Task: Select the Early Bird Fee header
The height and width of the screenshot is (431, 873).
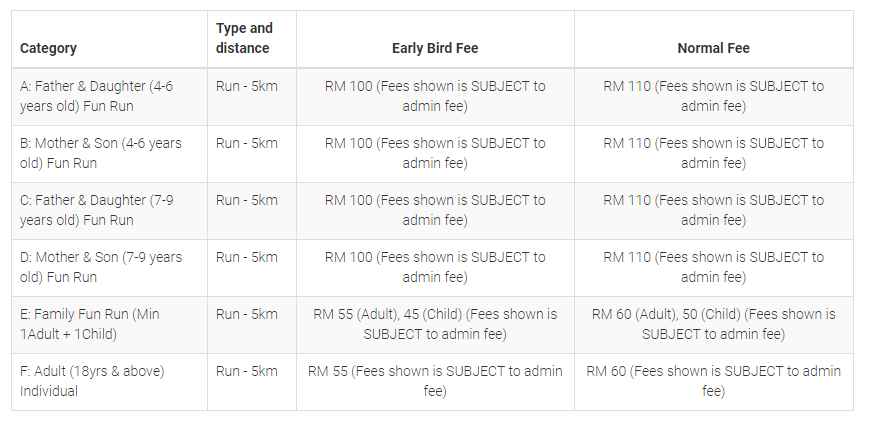Action: (x=435, y=48)
